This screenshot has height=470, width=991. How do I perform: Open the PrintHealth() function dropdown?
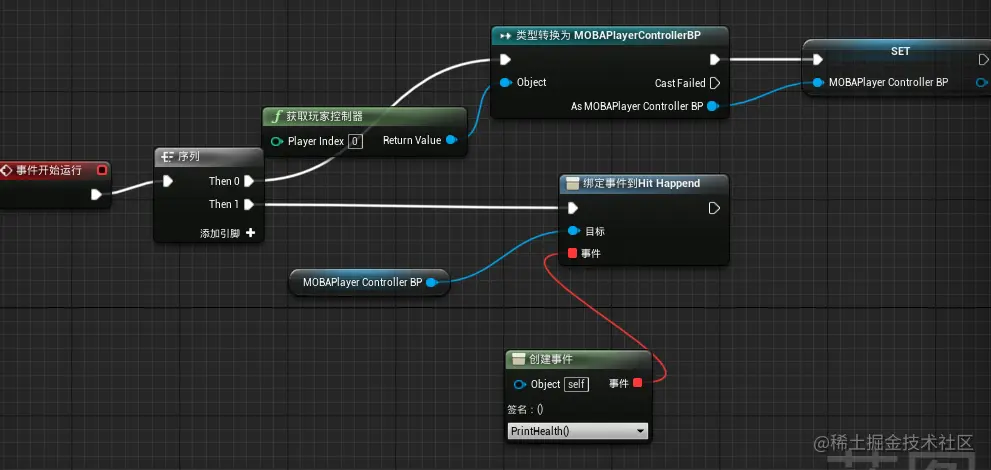click(x=578, y=431)
